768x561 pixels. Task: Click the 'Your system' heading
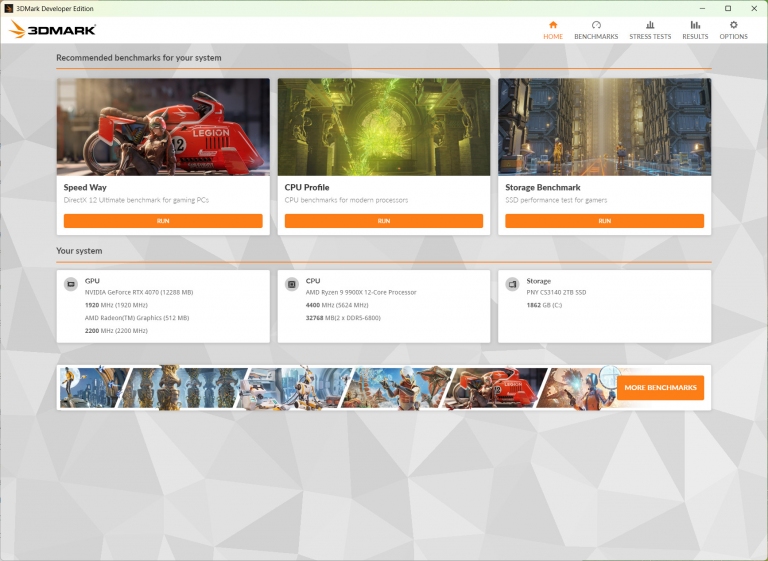click(x=79, y=251)
